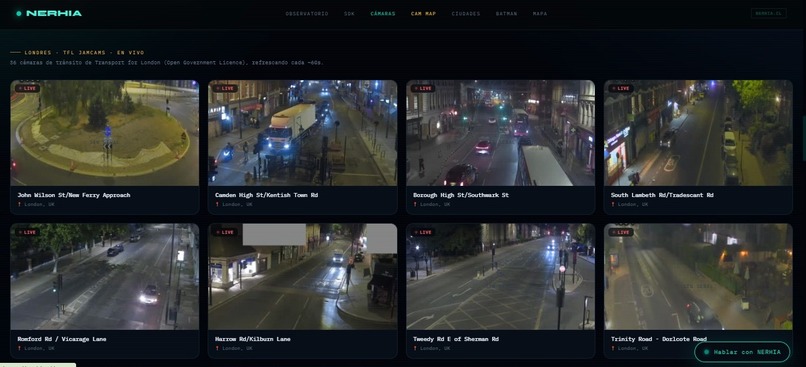
Task: Click the location pin under Camden High St/Kentish Town Rd
Action: 217,205
